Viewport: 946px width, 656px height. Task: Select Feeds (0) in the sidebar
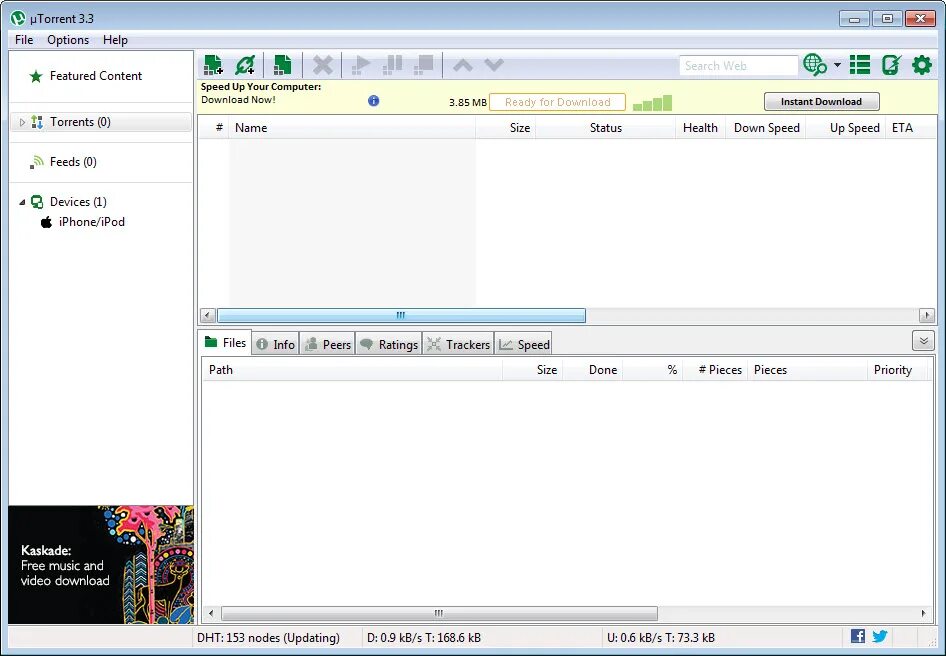[x=73, y=162]
